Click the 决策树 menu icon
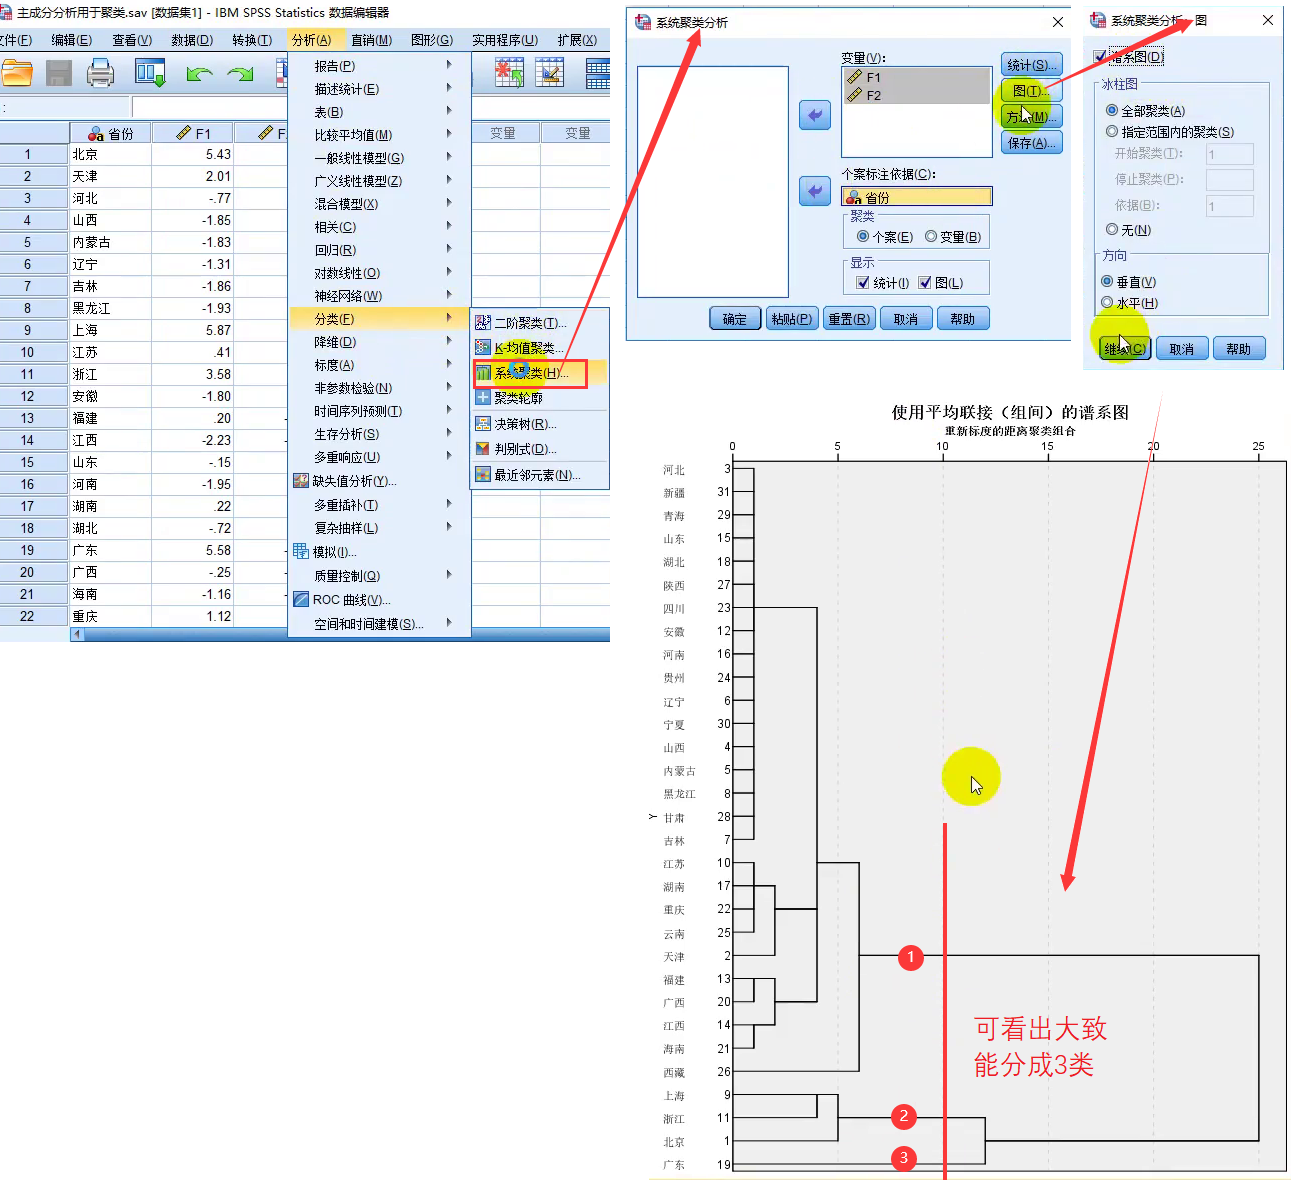This screenshot has width=1306, height=1190. 483,424
